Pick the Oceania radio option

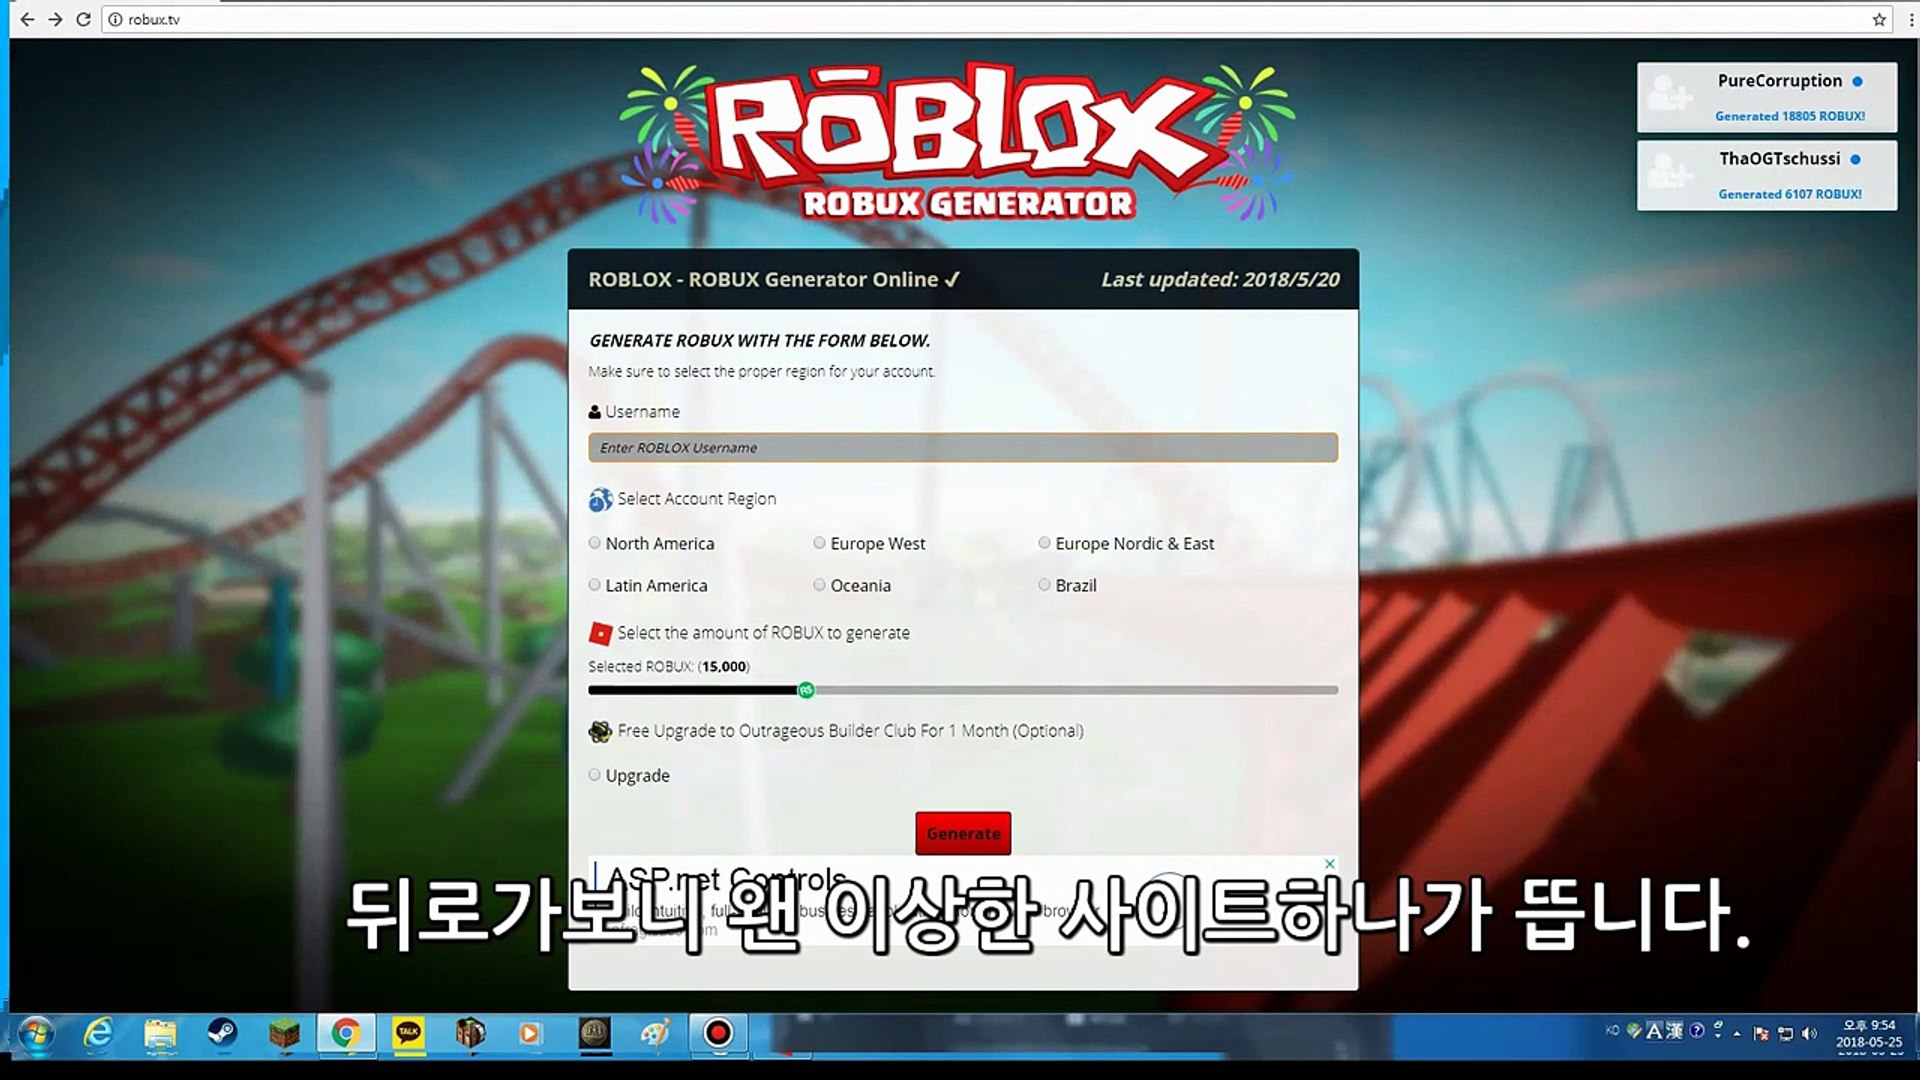[820, 585]
